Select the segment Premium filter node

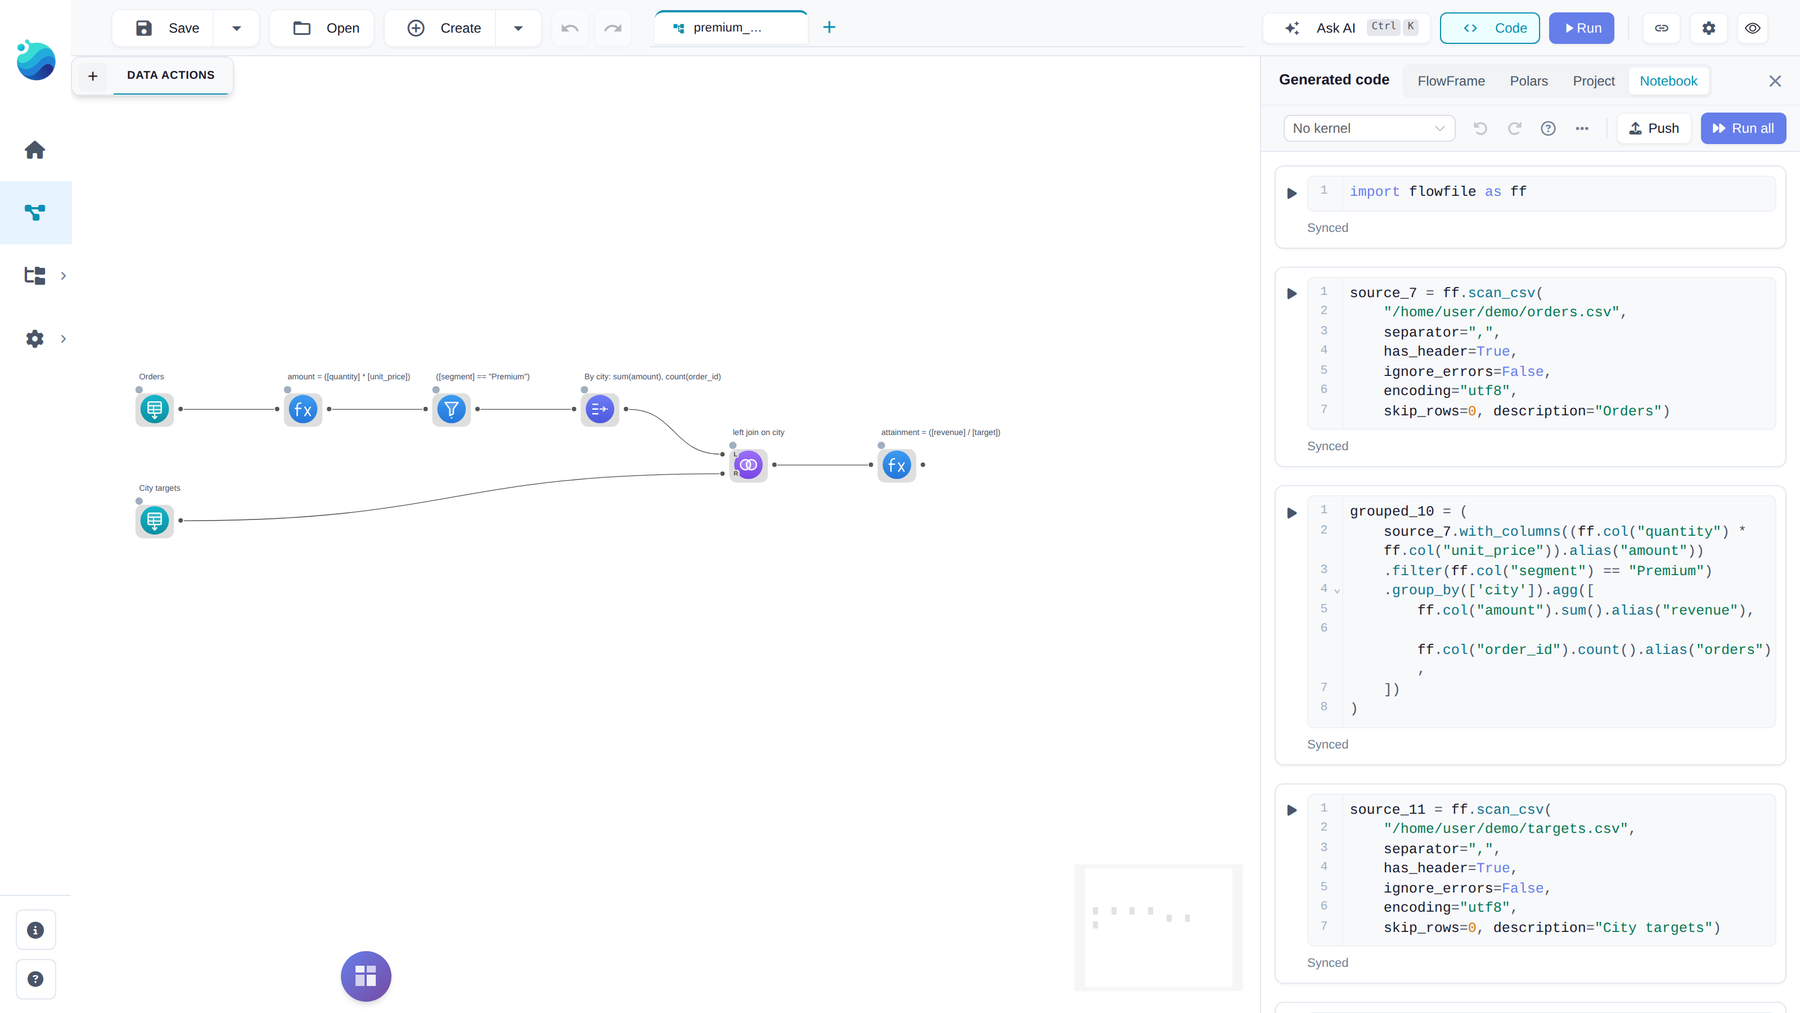click(452, 409)
